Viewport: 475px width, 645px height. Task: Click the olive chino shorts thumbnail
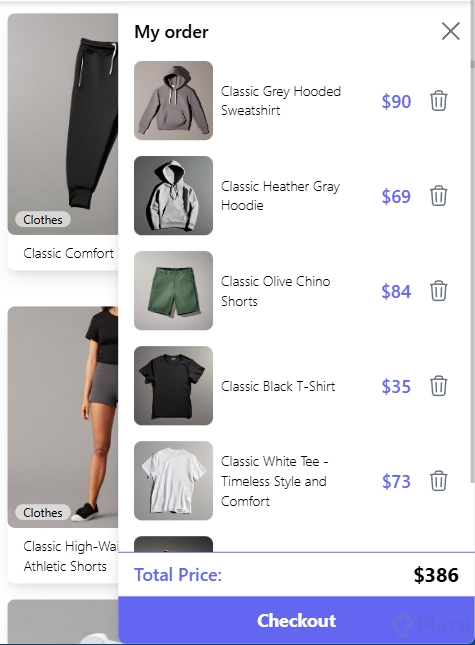(174, 290)
